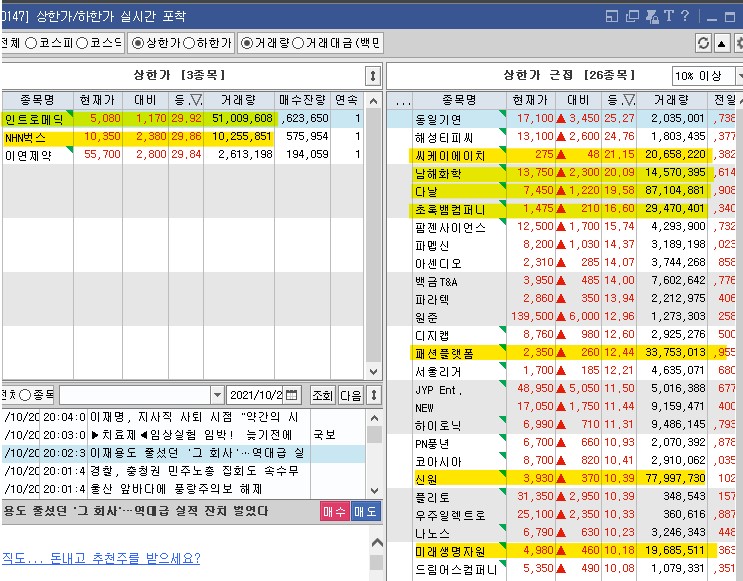Click the news stock search input box
This screenshot has width=743, height=581.
[135, 395]
